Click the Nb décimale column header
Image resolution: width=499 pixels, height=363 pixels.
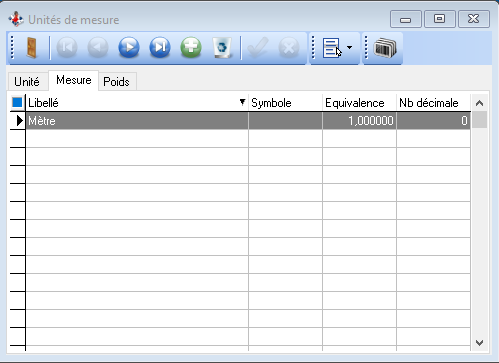(x=434, y=103)
